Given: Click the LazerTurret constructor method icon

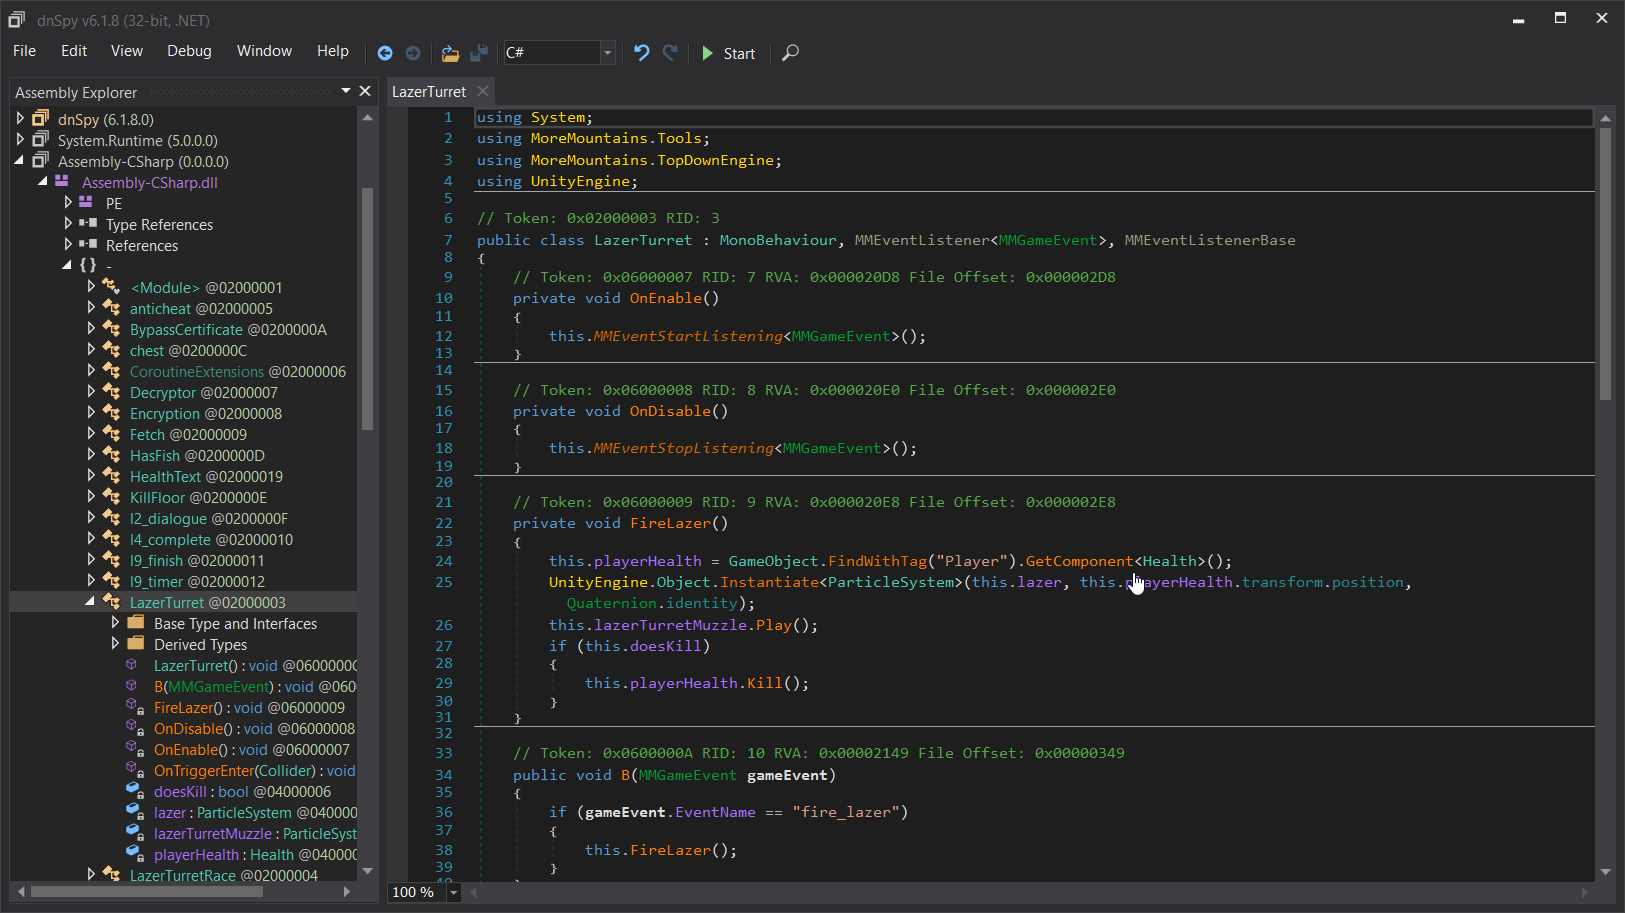Looking at the screenshot, I should 131,665.
